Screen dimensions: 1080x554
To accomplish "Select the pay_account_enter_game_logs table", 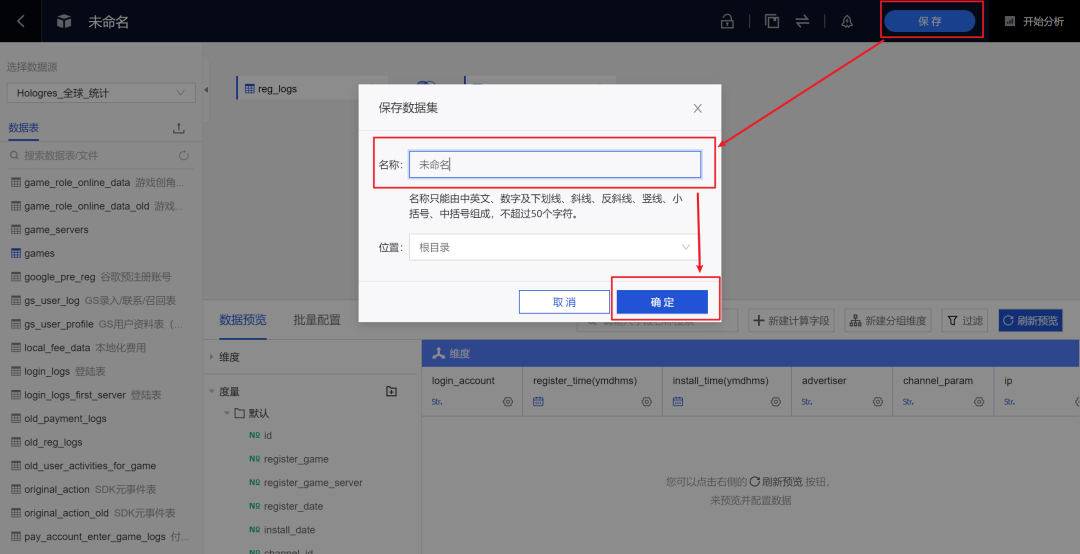I will 98,536.
